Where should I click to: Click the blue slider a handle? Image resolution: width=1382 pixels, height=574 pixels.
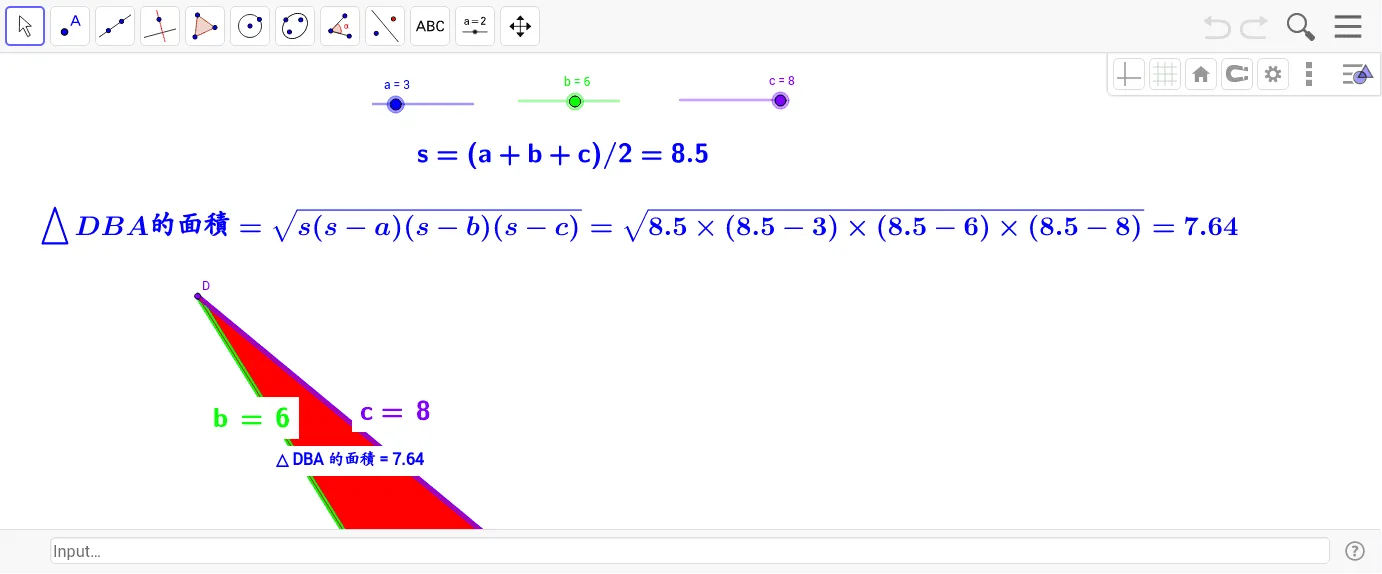coord(395,104)
